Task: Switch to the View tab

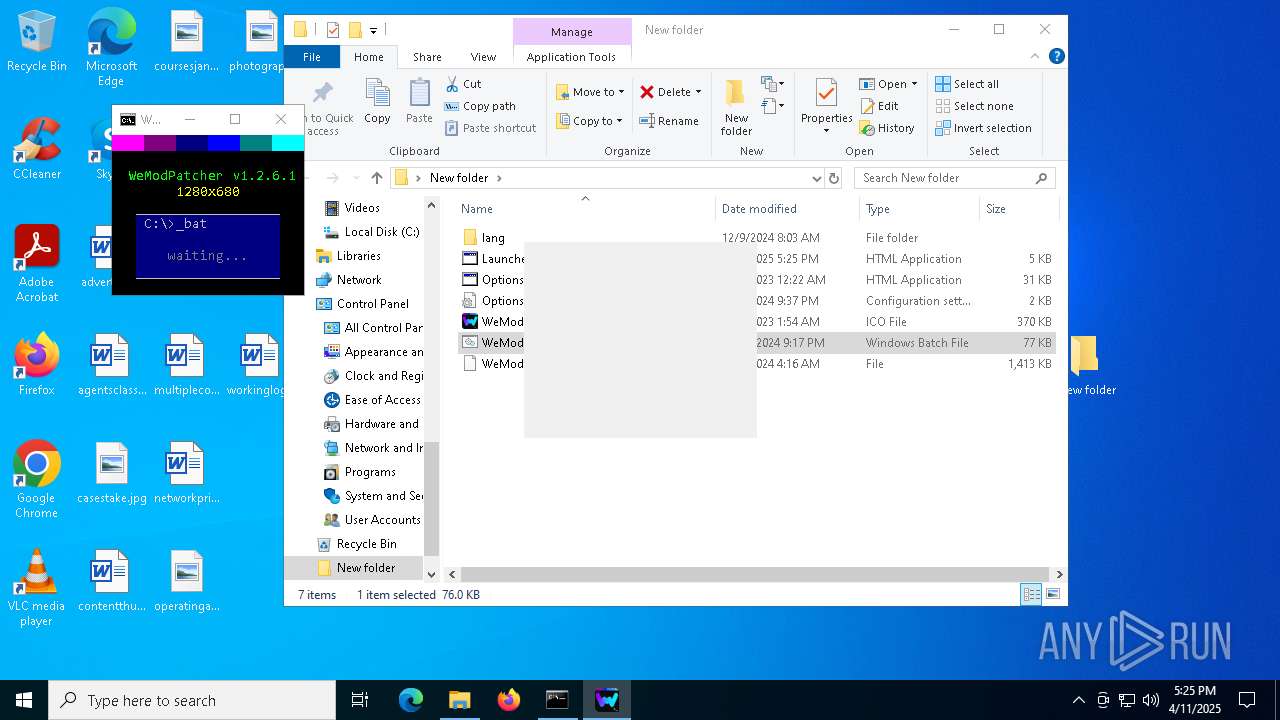Action: (483, 57)
